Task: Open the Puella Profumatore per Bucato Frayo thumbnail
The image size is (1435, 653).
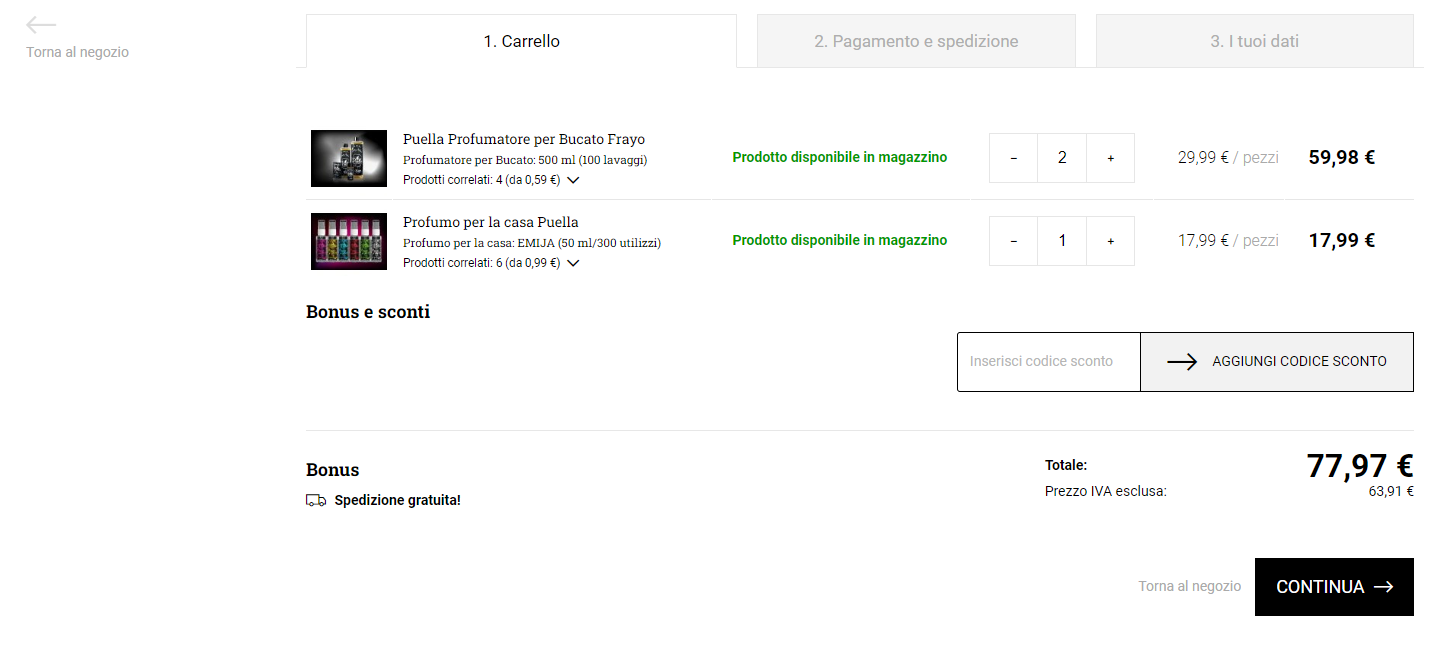Action: point(349,158)
